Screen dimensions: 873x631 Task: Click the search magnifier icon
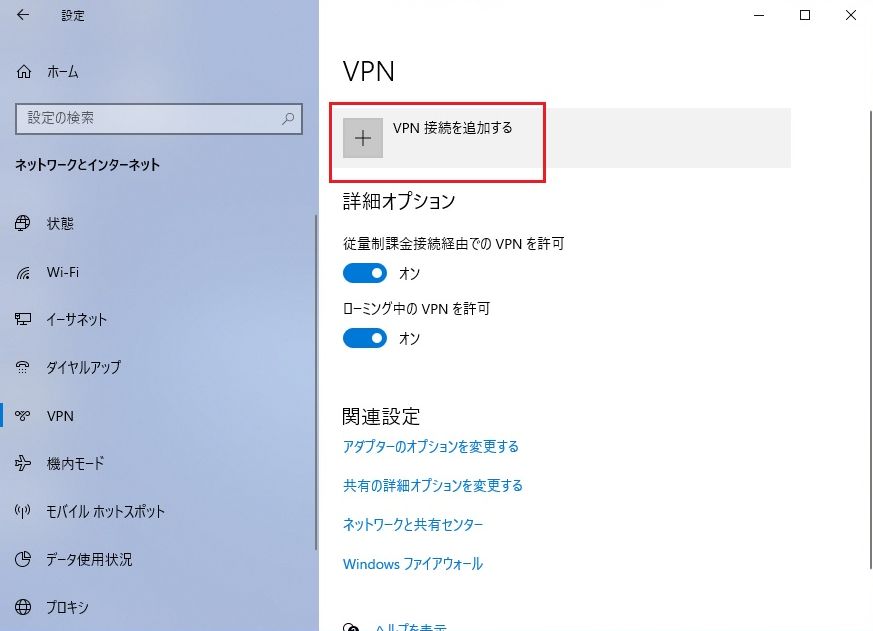[x=288, y=118]
